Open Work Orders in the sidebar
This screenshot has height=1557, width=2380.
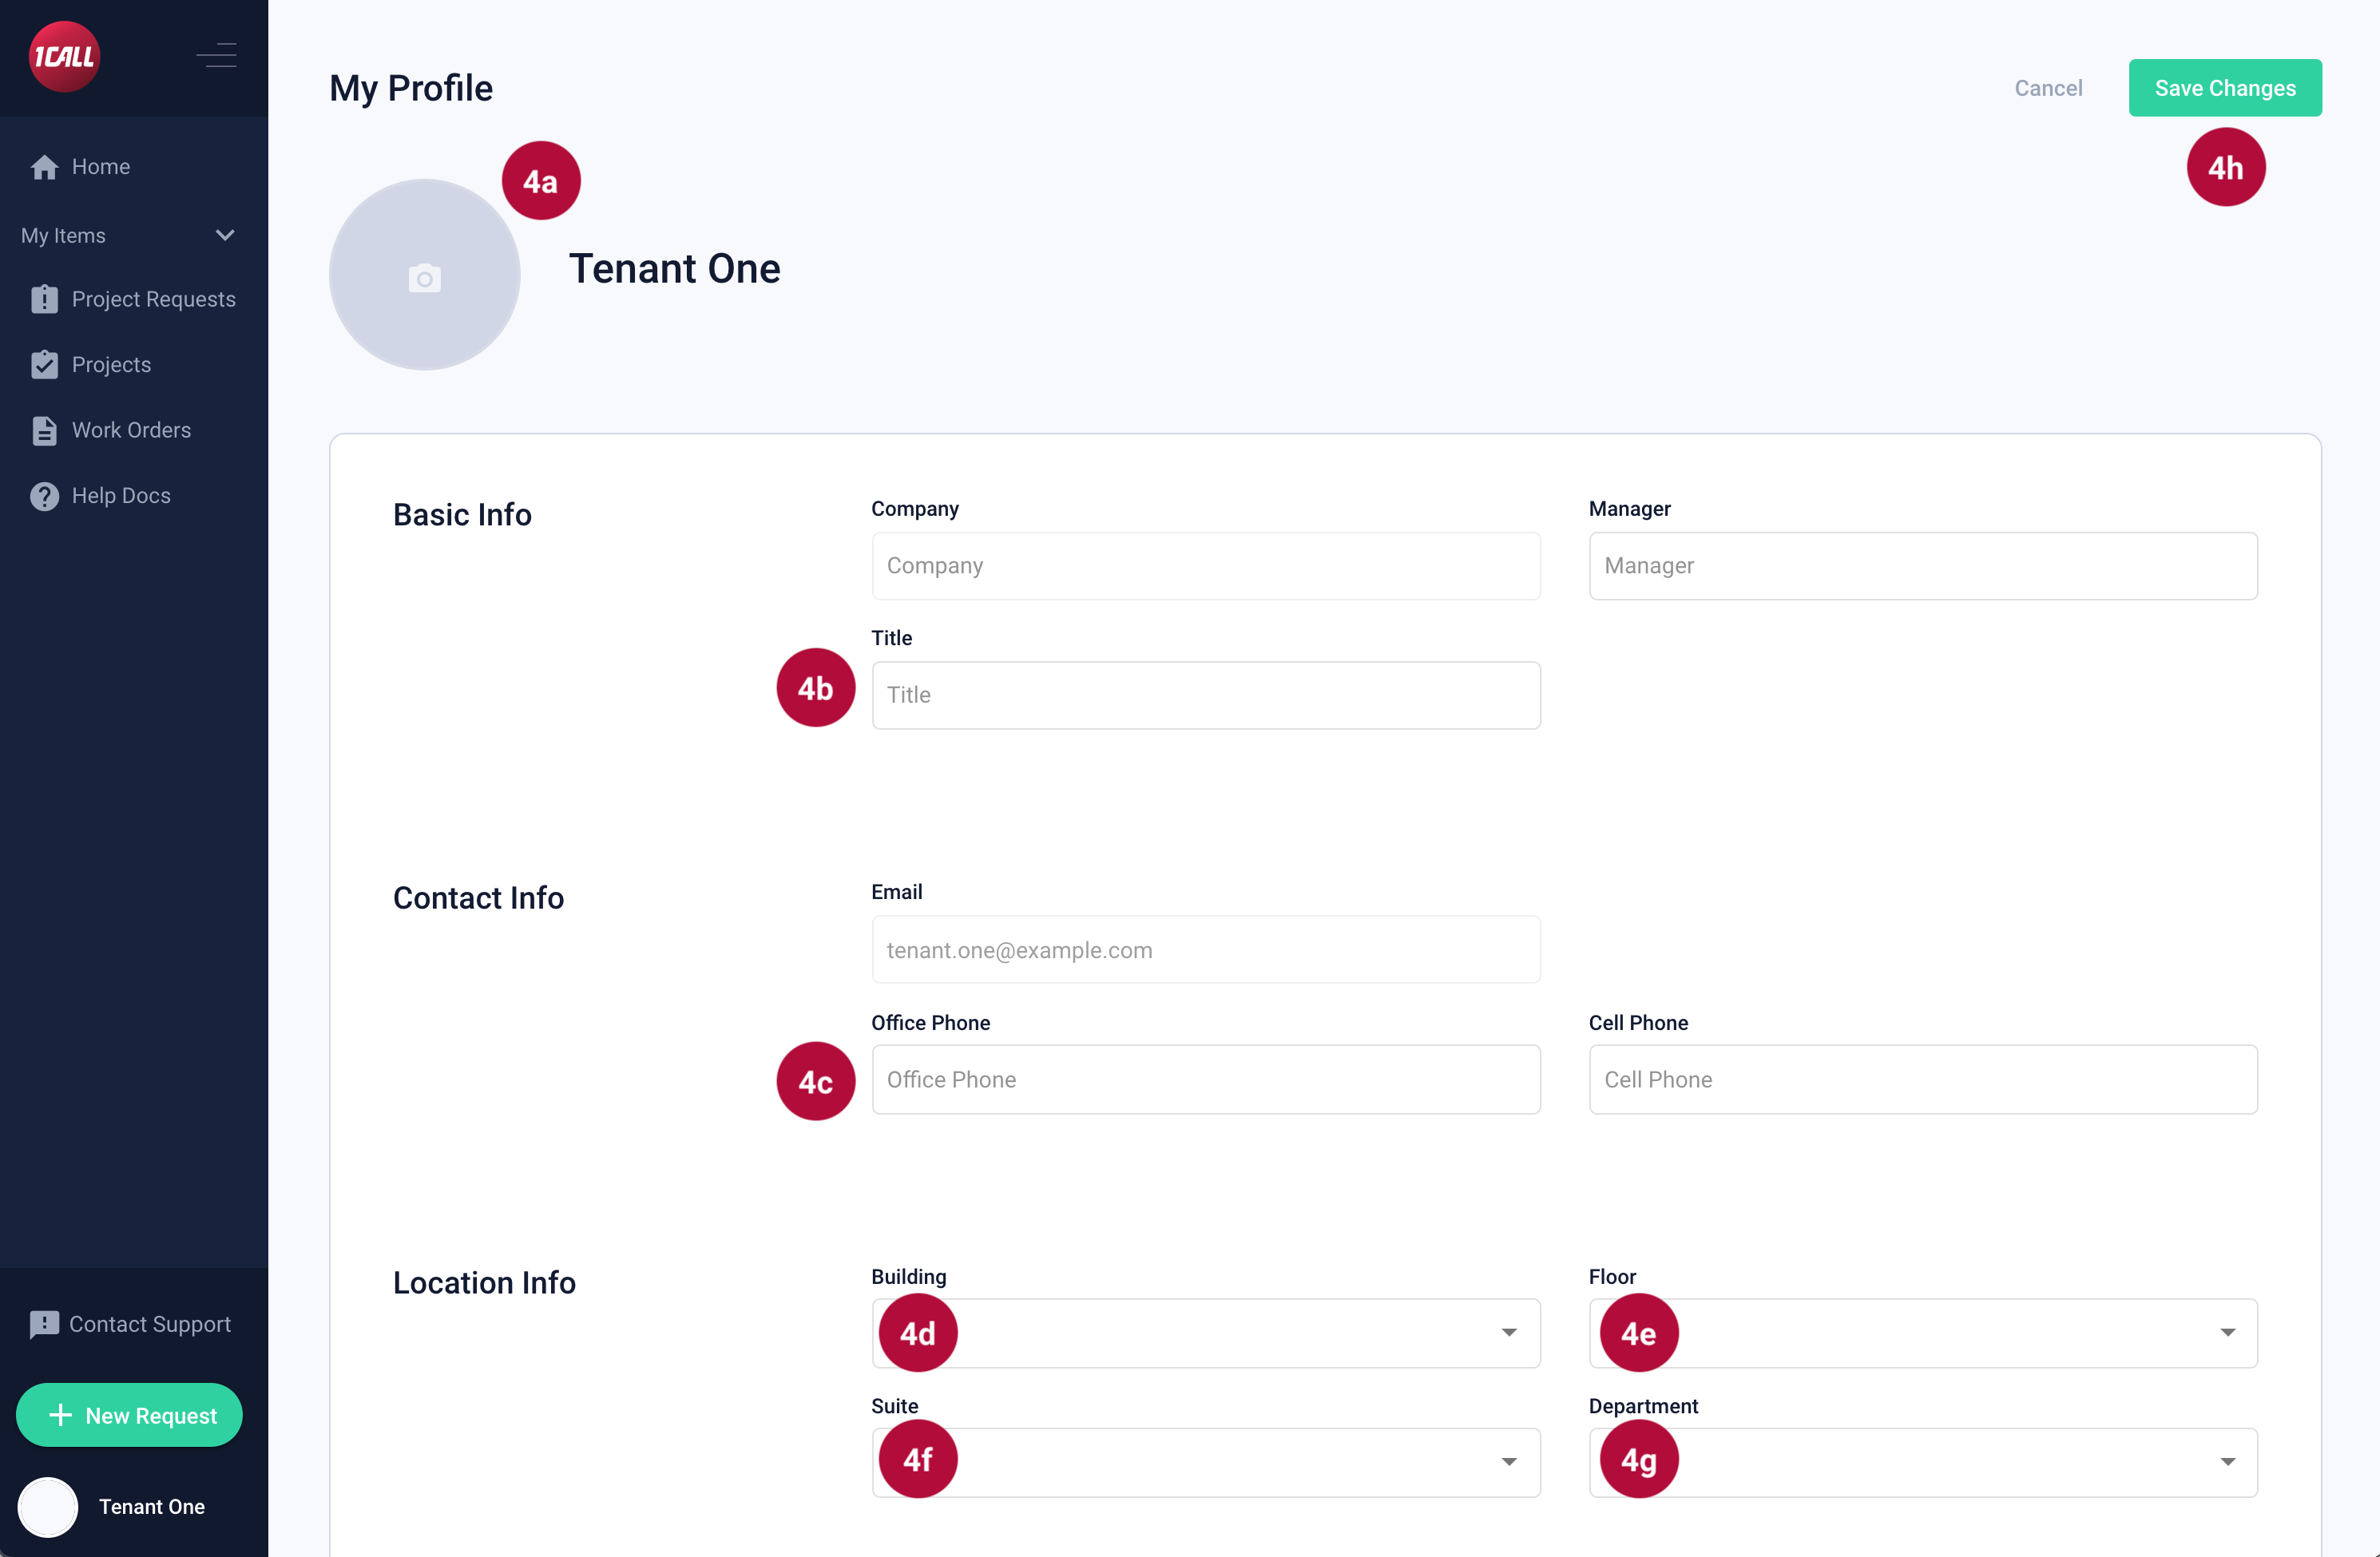(131, 430)
